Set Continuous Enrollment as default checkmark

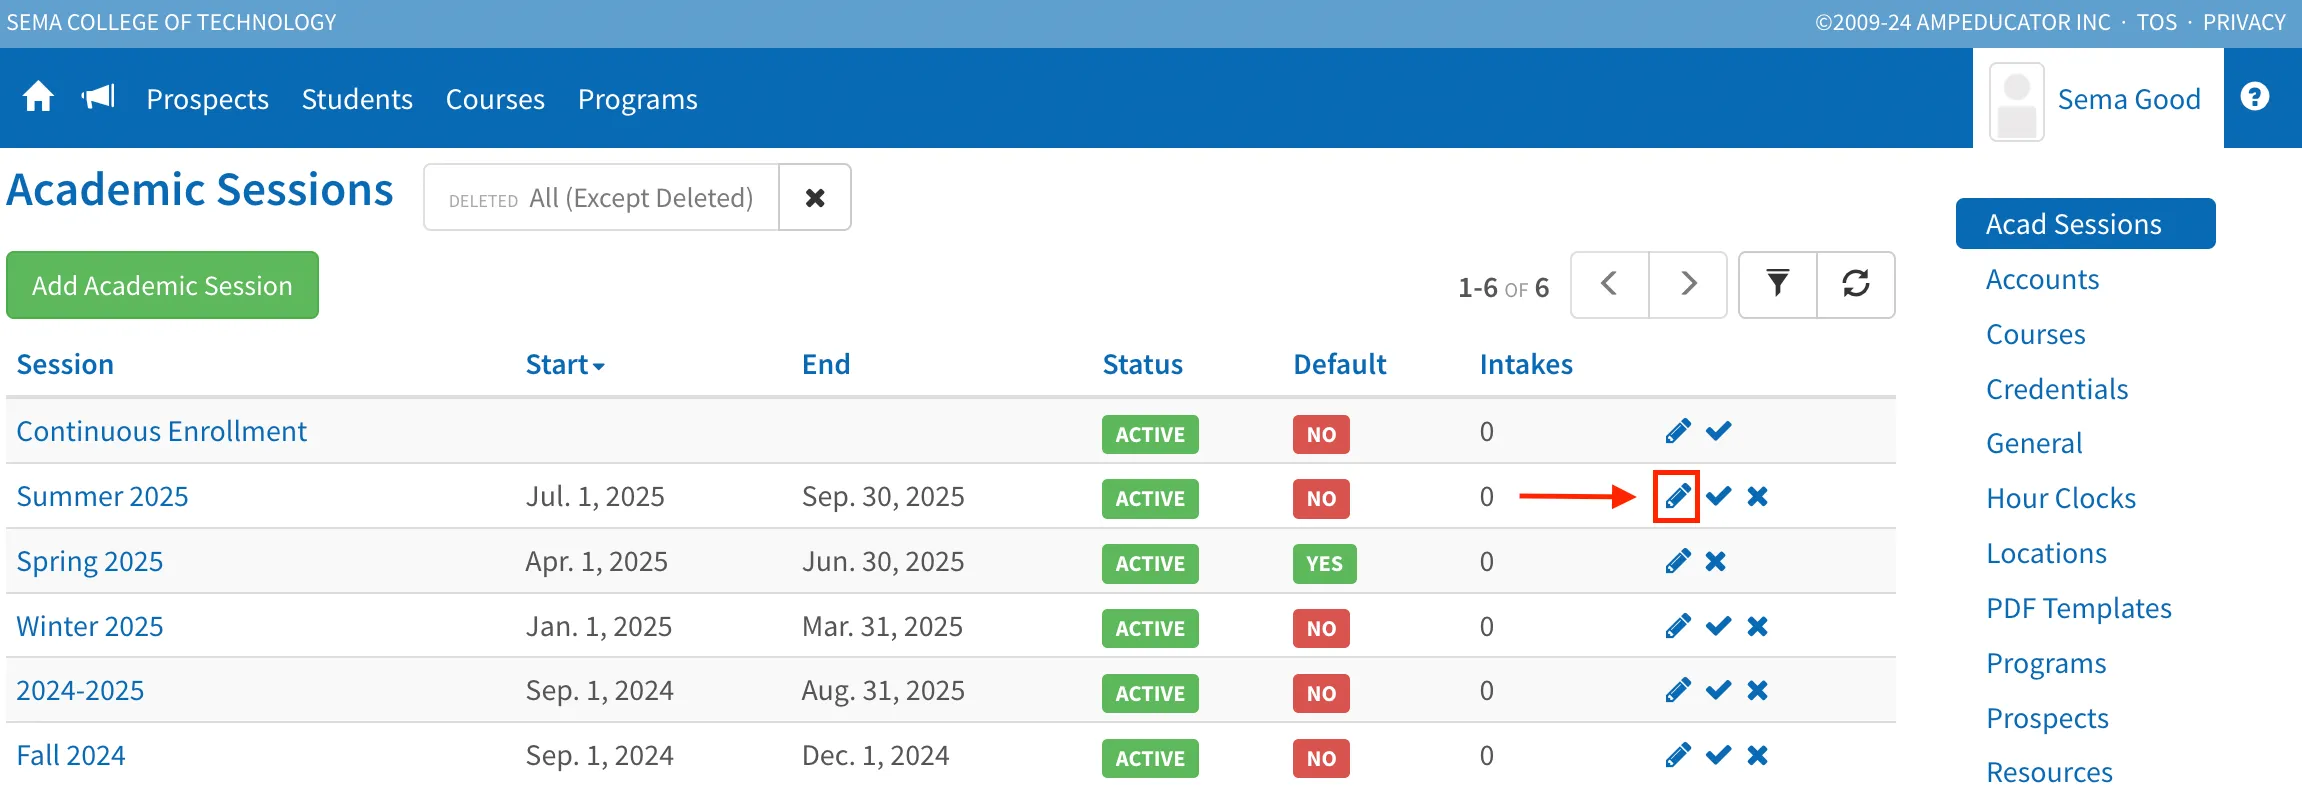pyautogui.click(x=1718, y=431)
